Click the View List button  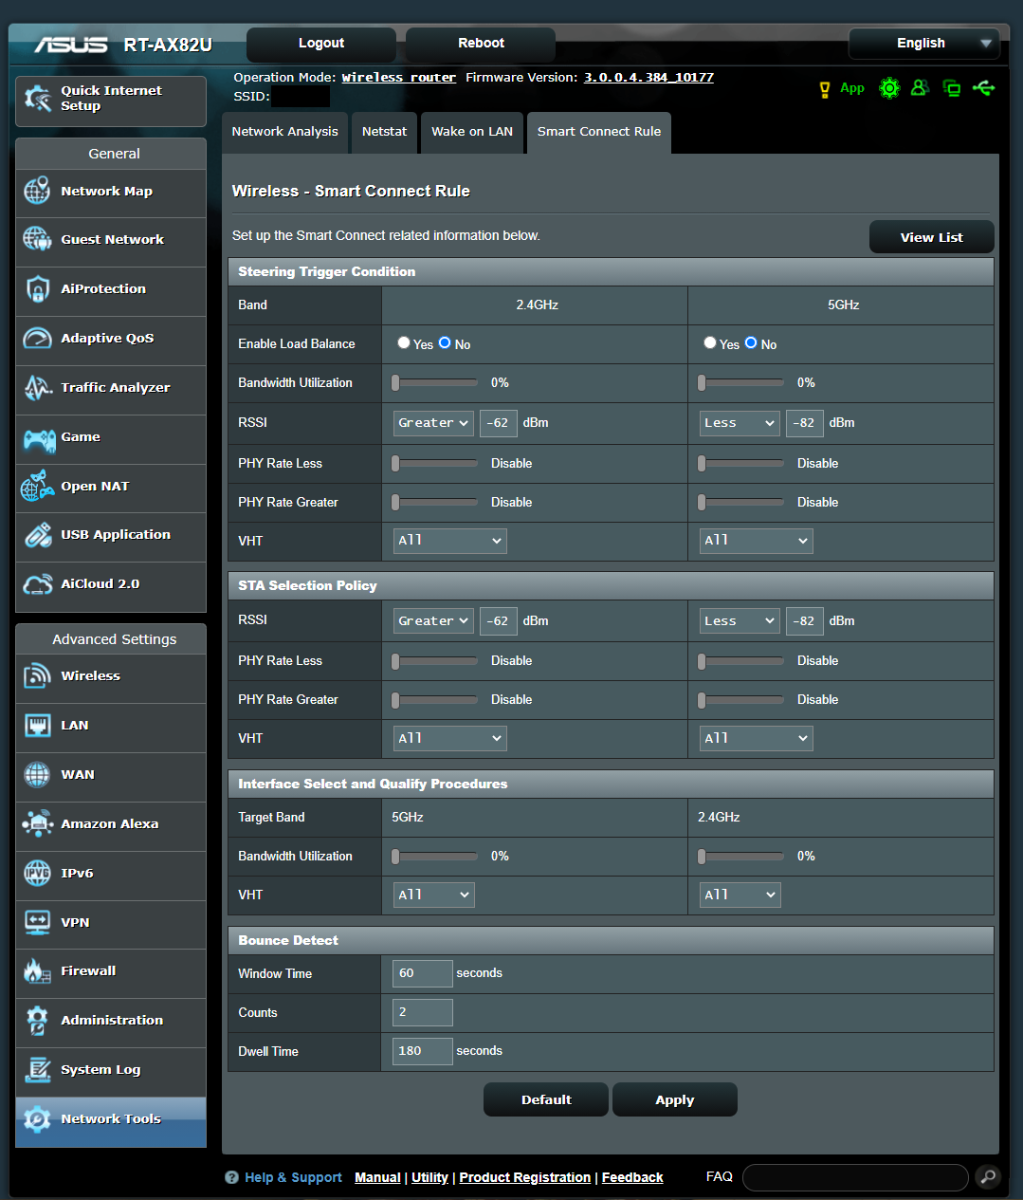931,237
